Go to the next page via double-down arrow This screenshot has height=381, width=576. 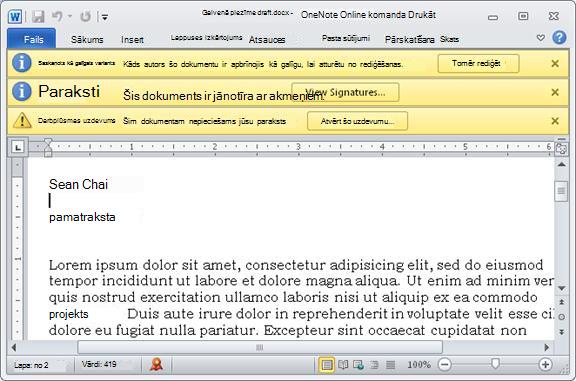pyautogui.click(x=561, y=332)
